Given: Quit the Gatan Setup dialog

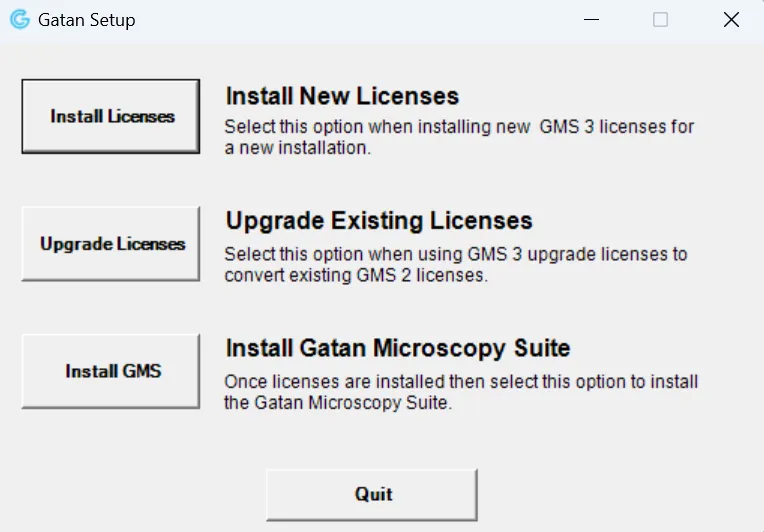Looking at the screenshot, I should pyautogui.click(x=372, y=494).
